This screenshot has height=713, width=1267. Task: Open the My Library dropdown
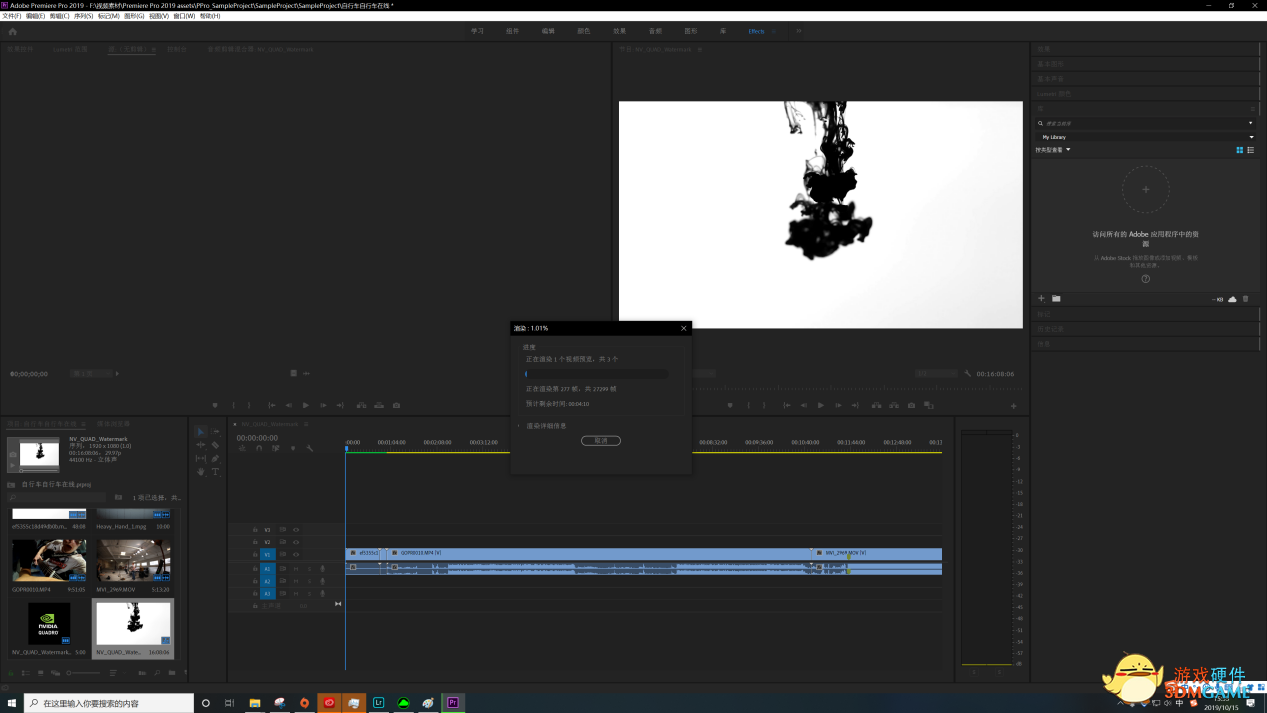(1146, 137)
